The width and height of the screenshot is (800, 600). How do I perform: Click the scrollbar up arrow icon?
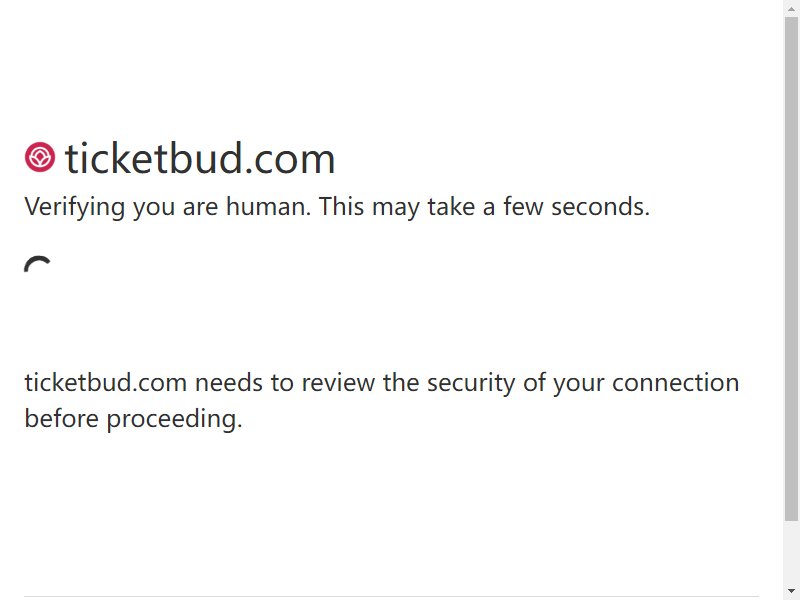(x=791, y=8)
